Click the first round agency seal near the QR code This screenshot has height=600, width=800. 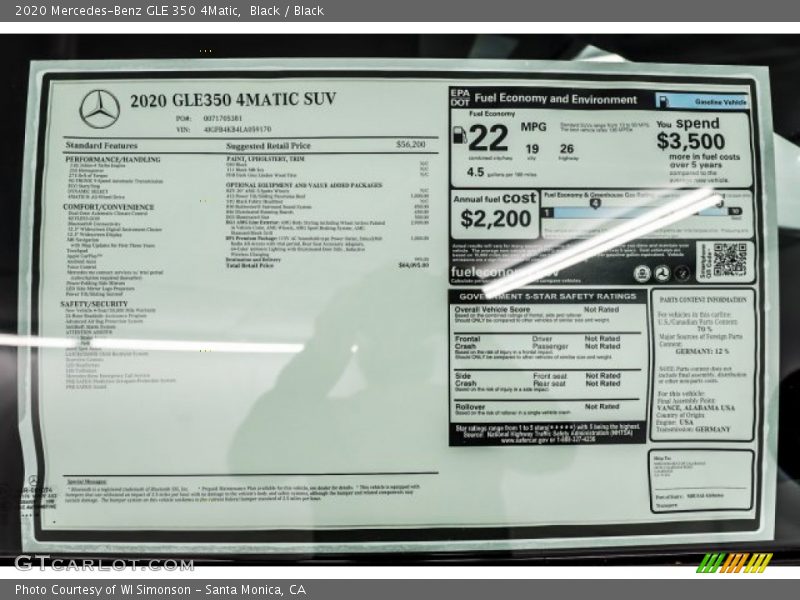click(x=642, y=273)
